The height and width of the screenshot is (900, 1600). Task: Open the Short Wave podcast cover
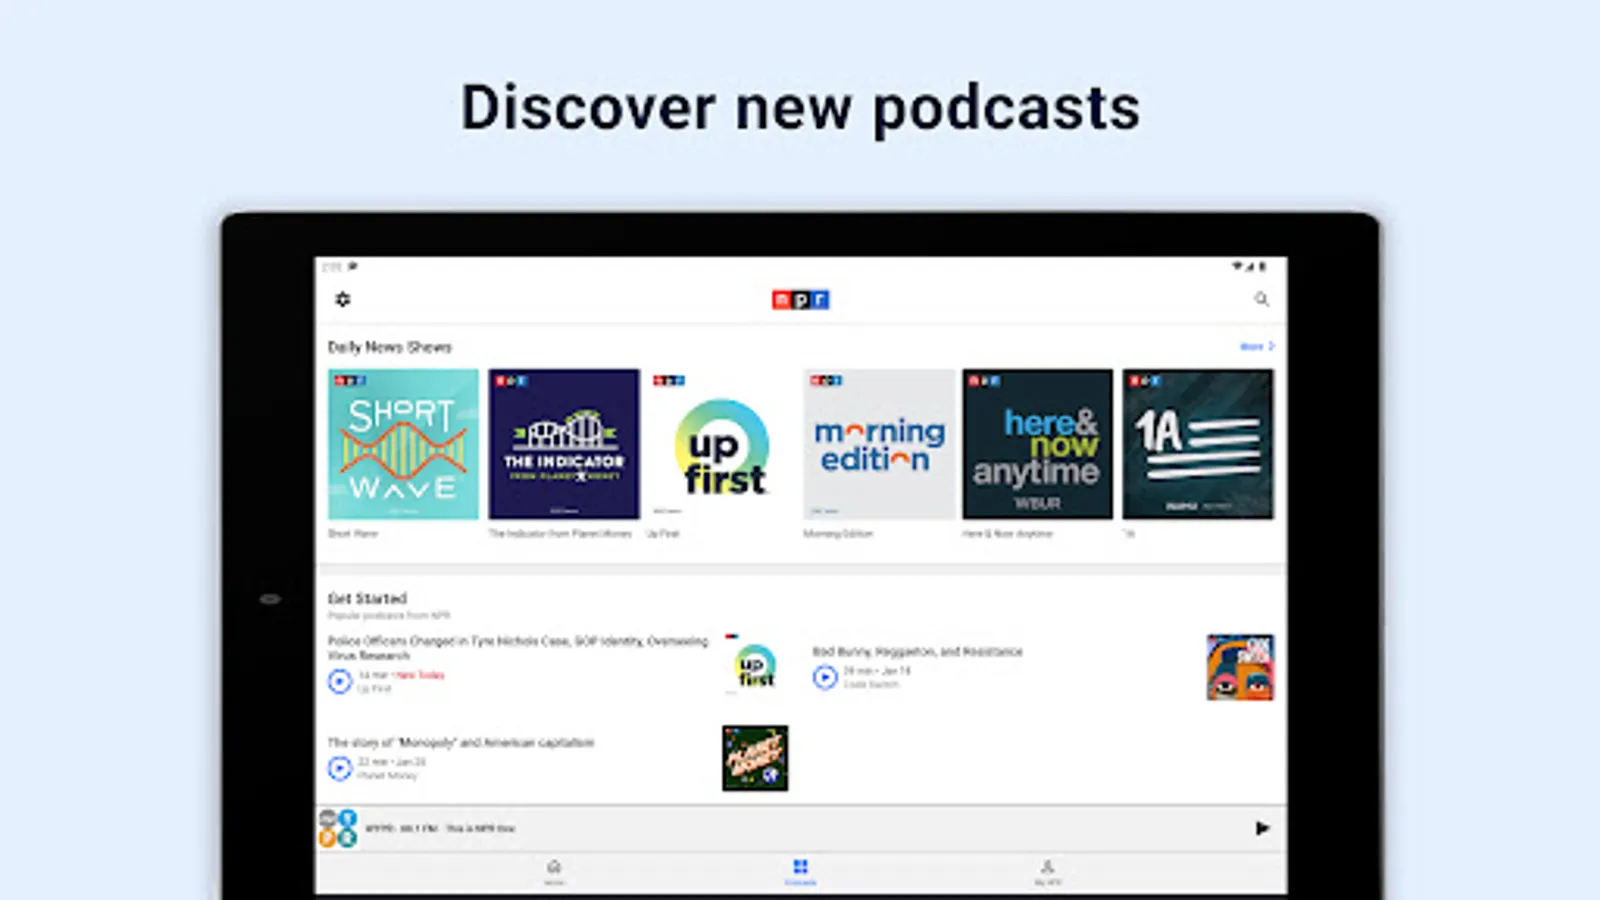click(403, 444)
